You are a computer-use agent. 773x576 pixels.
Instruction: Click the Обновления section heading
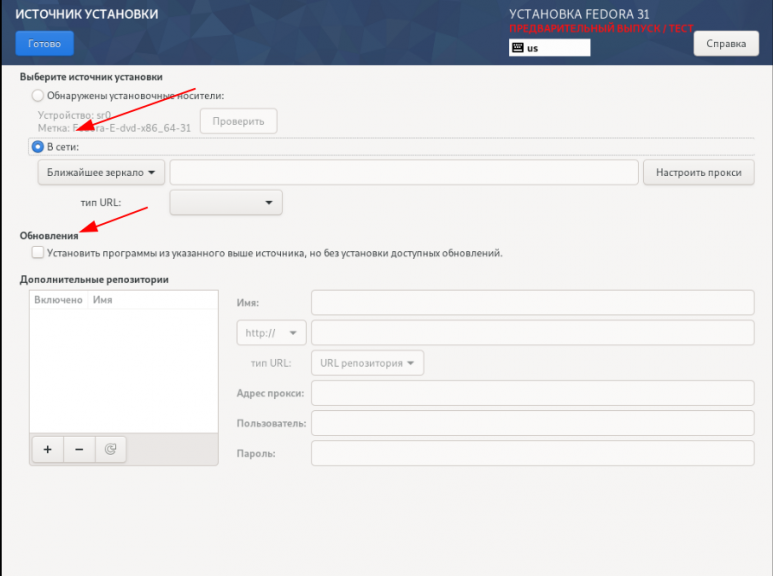point(49,236)
